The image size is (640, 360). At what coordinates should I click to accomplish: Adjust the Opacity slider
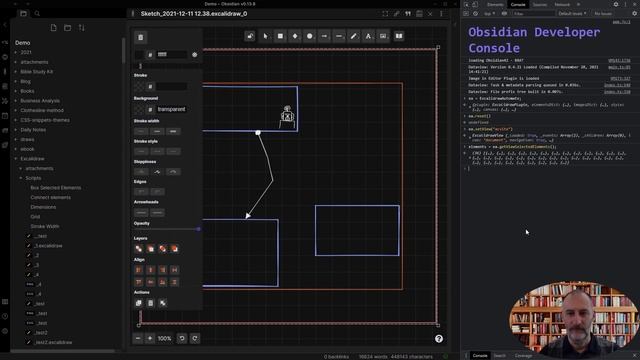167,229
